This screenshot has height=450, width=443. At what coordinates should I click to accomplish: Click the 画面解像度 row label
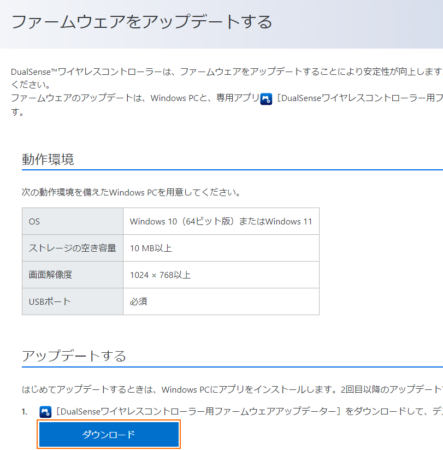tap(73, 275)
